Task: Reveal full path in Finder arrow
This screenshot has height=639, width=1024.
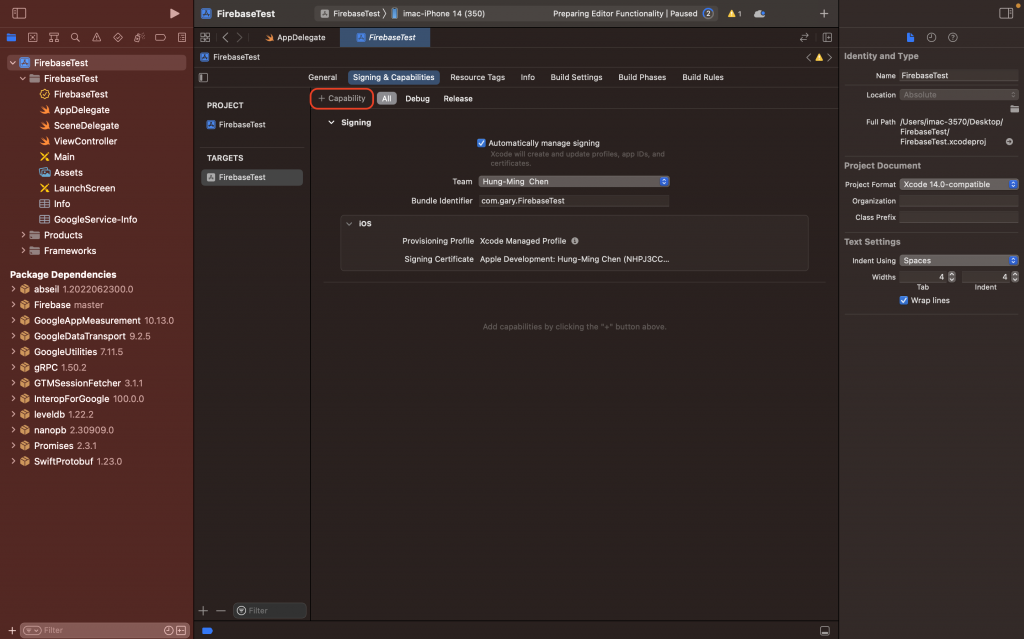Action: 1009,141
